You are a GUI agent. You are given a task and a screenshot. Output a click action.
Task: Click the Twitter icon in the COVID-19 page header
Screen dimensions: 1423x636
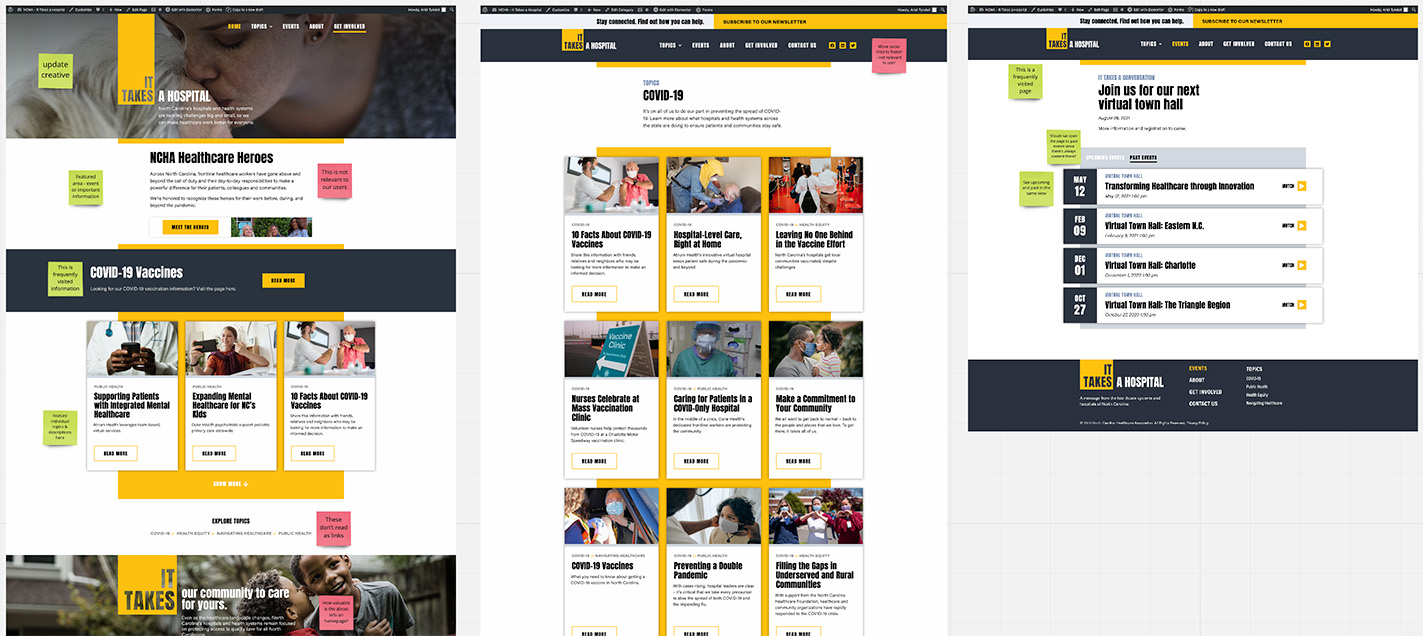tap(853, 45)
